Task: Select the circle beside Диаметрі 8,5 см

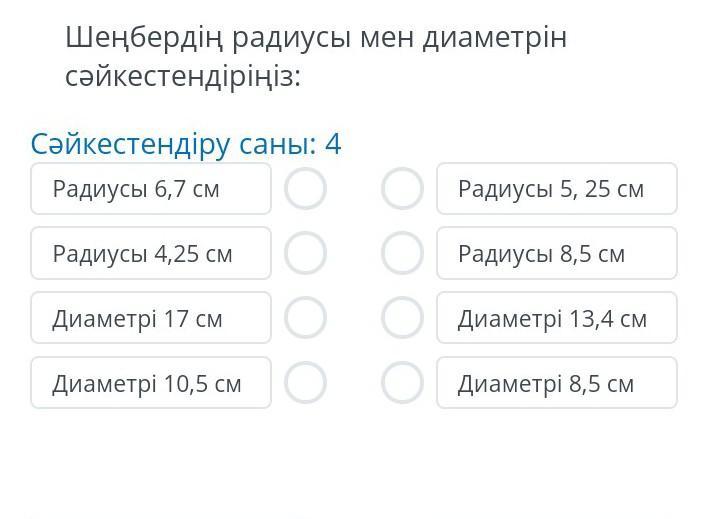Action: [402, 382]
